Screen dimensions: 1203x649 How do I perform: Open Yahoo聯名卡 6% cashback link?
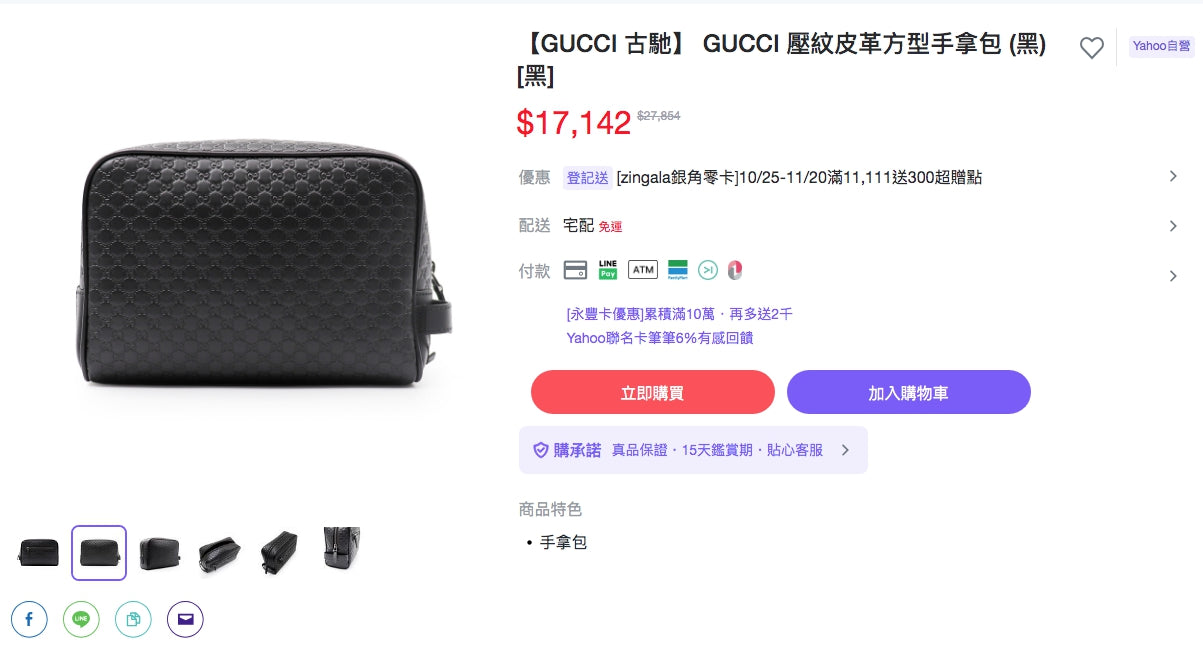[x=659, y=338]
